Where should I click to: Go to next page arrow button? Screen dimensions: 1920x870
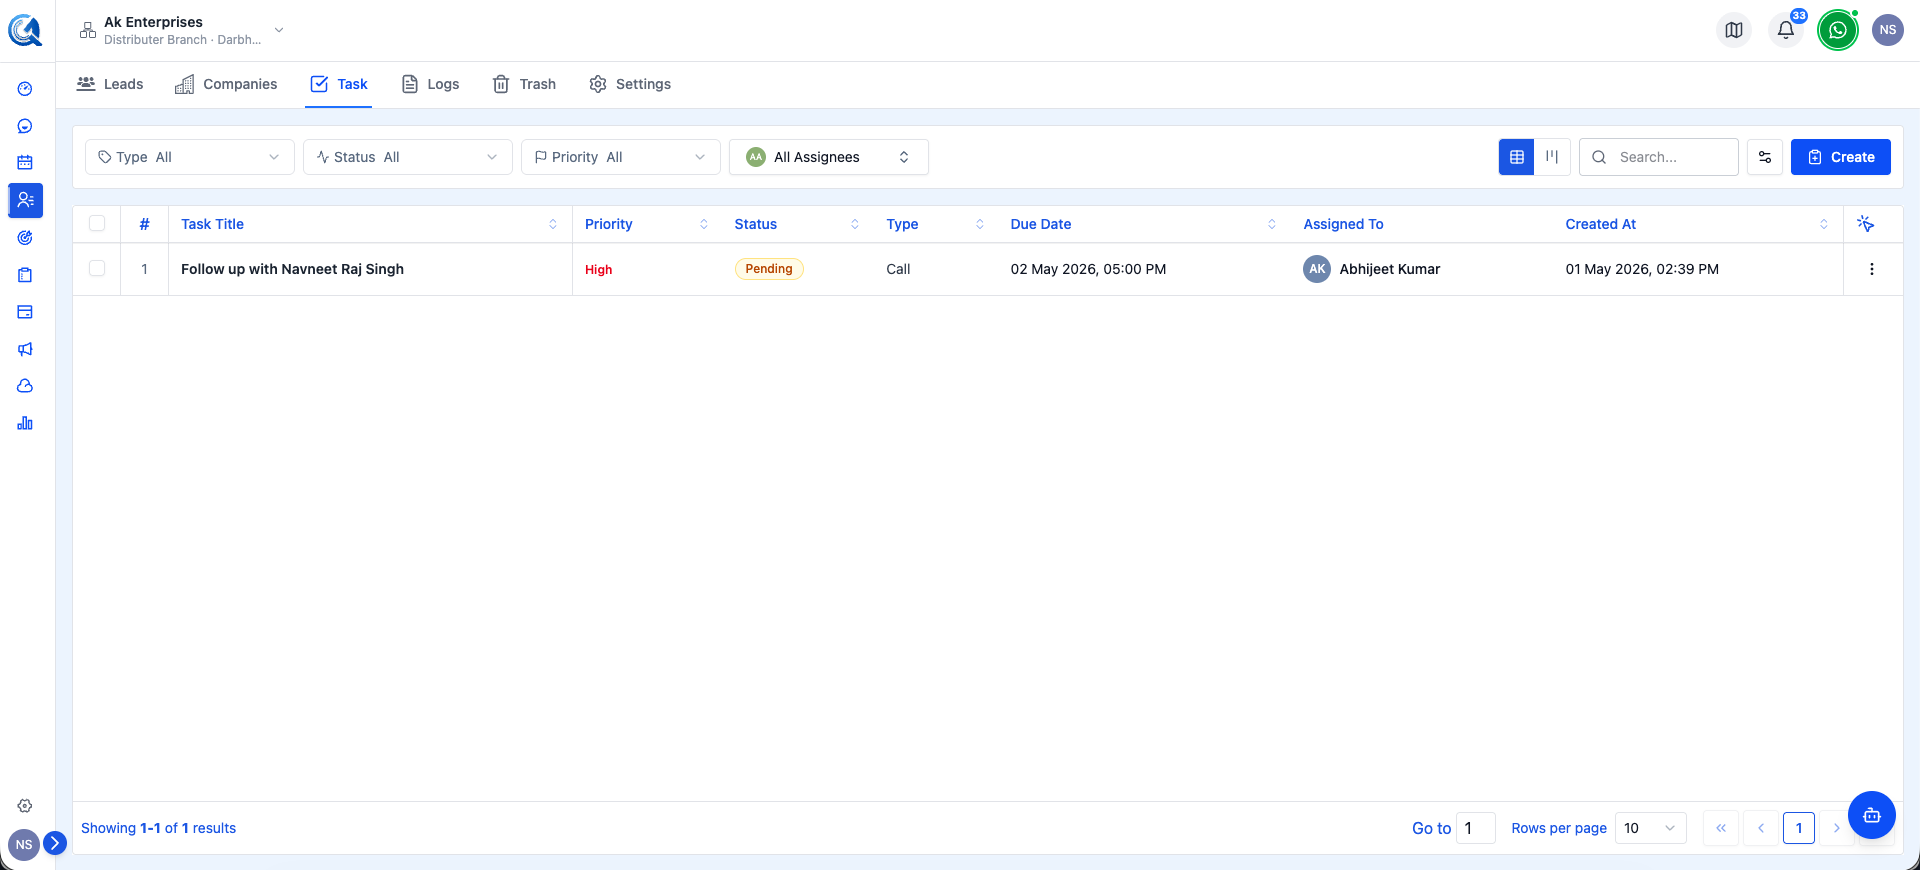[x=1836, y=828]
